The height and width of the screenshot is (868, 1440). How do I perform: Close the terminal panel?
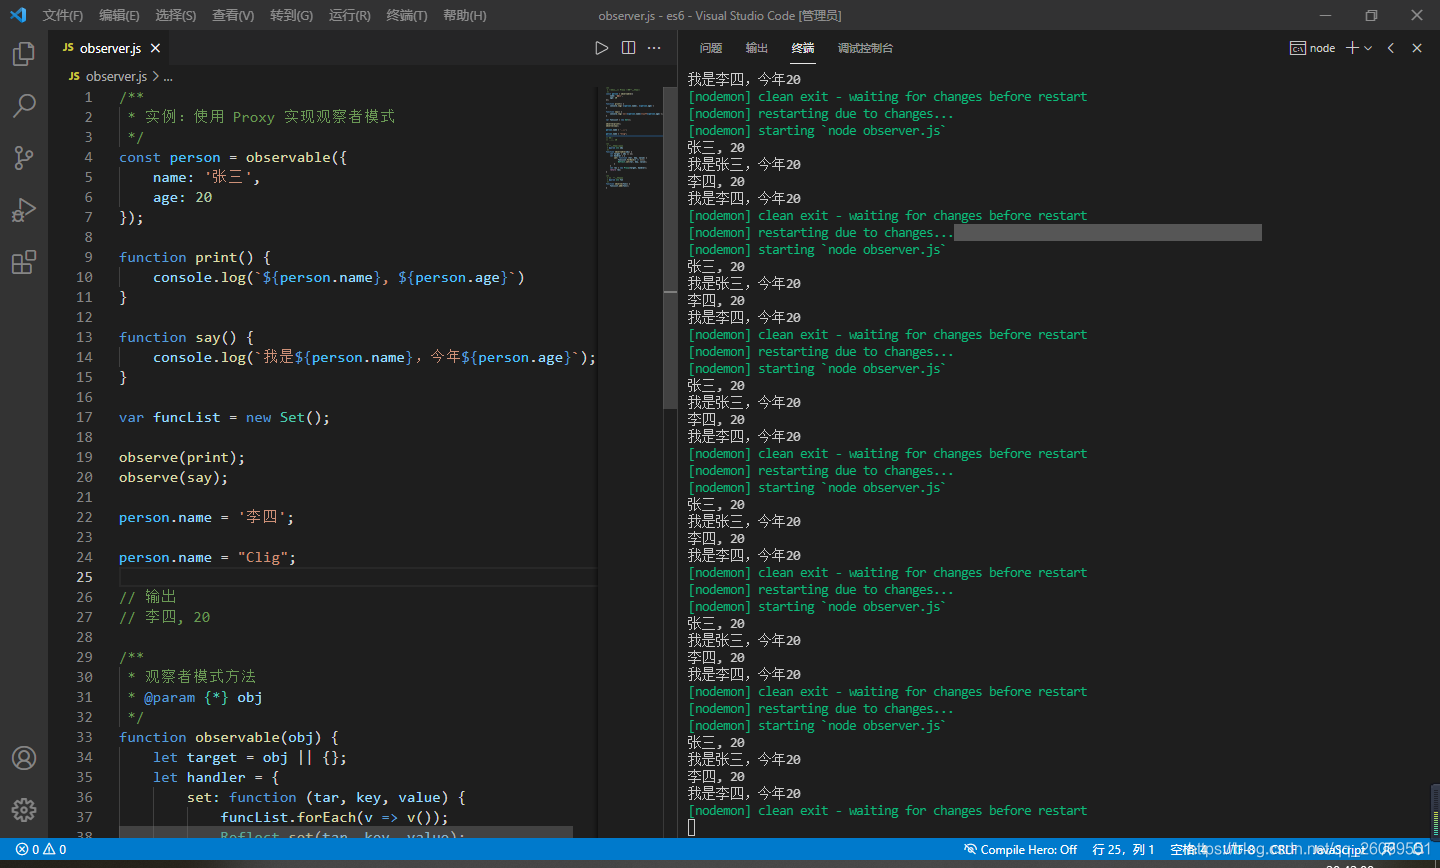pos(1417,48)
